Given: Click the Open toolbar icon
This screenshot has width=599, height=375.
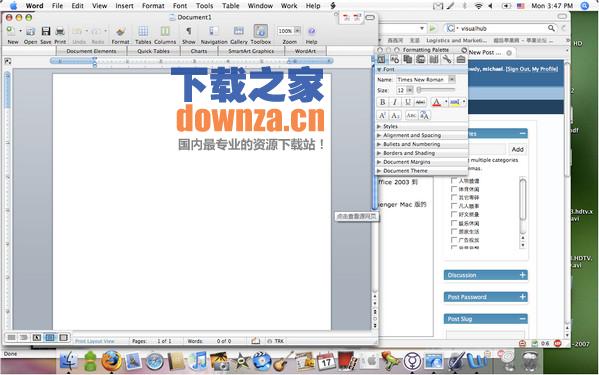Looking at the screenshot, I should pyautogui.click(x=30, y=31).
